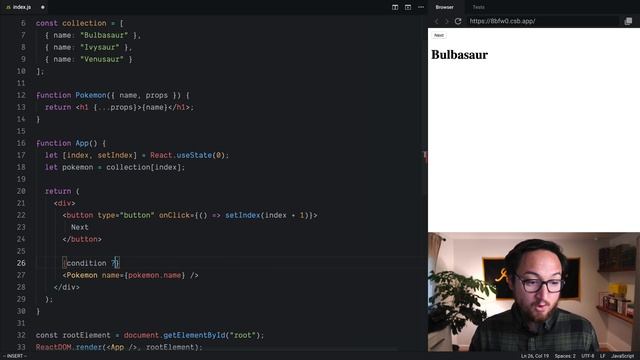Screen dimensions: 640x360
Task: Click the onClick attribute on line 22
Action: 175,216
